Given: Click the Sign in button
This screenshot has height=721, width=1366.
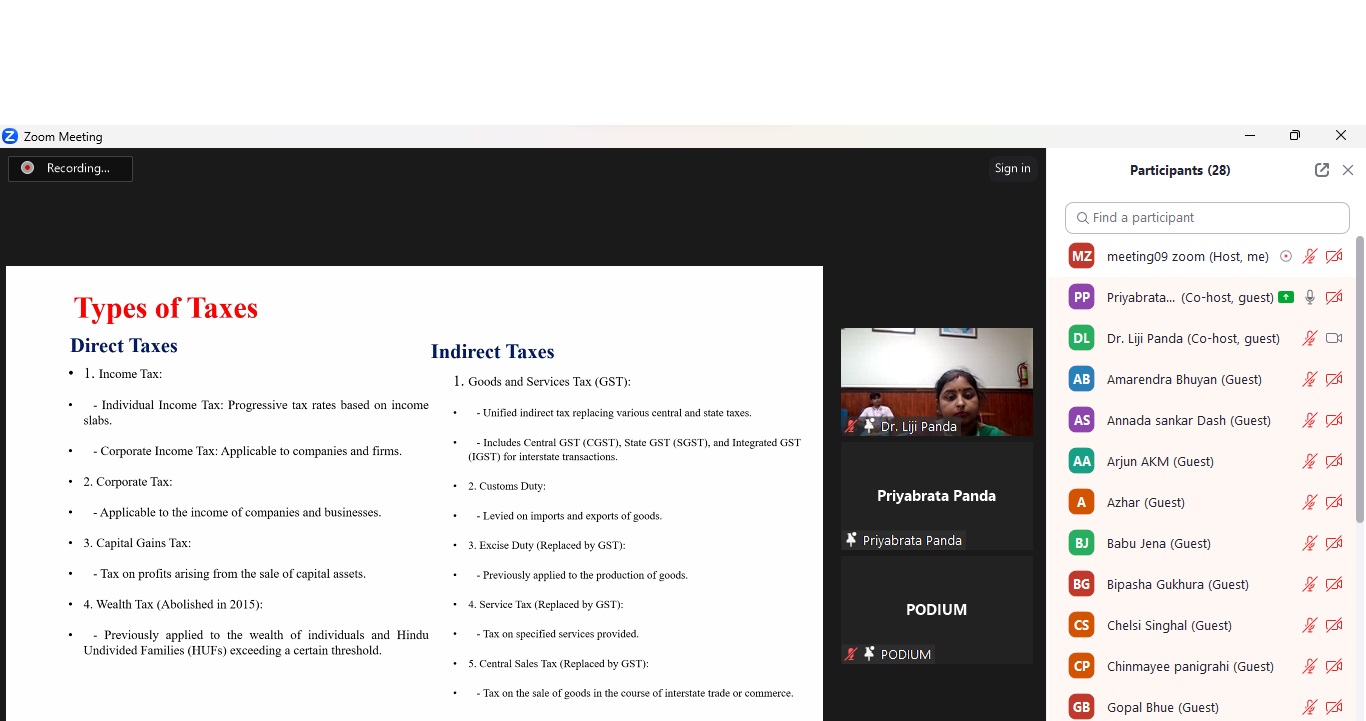Looking at the screenshot, I should tap(1012, 168).
